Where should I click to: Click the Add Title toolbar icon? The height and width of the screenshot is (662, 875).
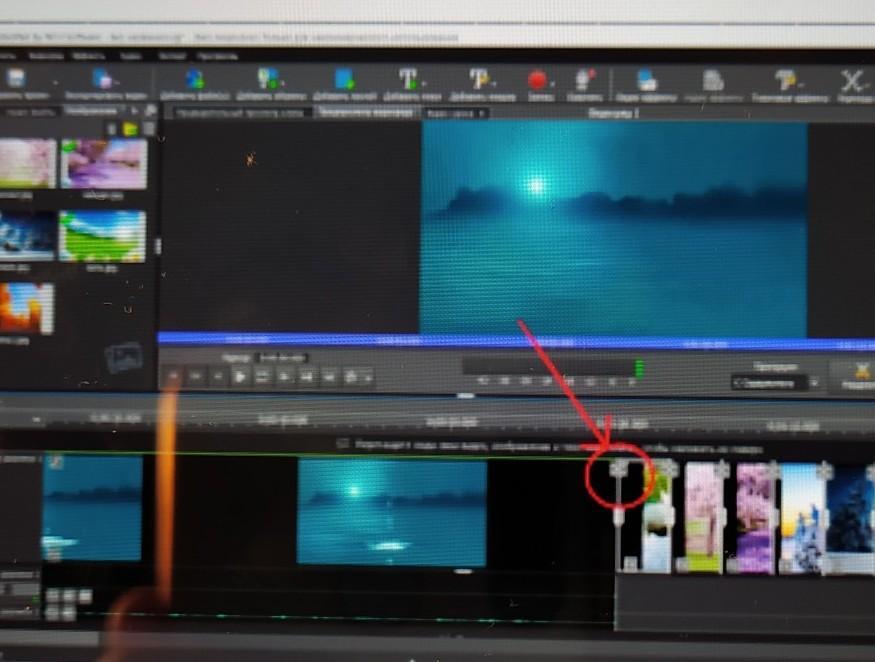478,79
